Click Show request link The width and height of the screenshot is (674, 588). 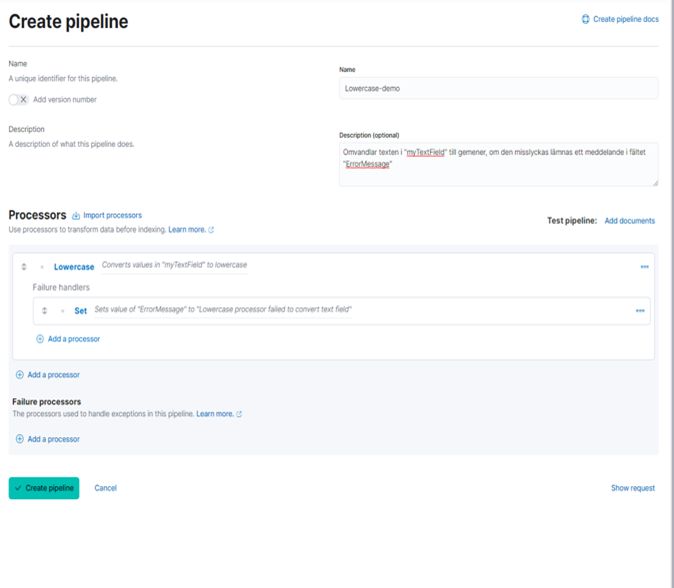[x=632, y=488]
